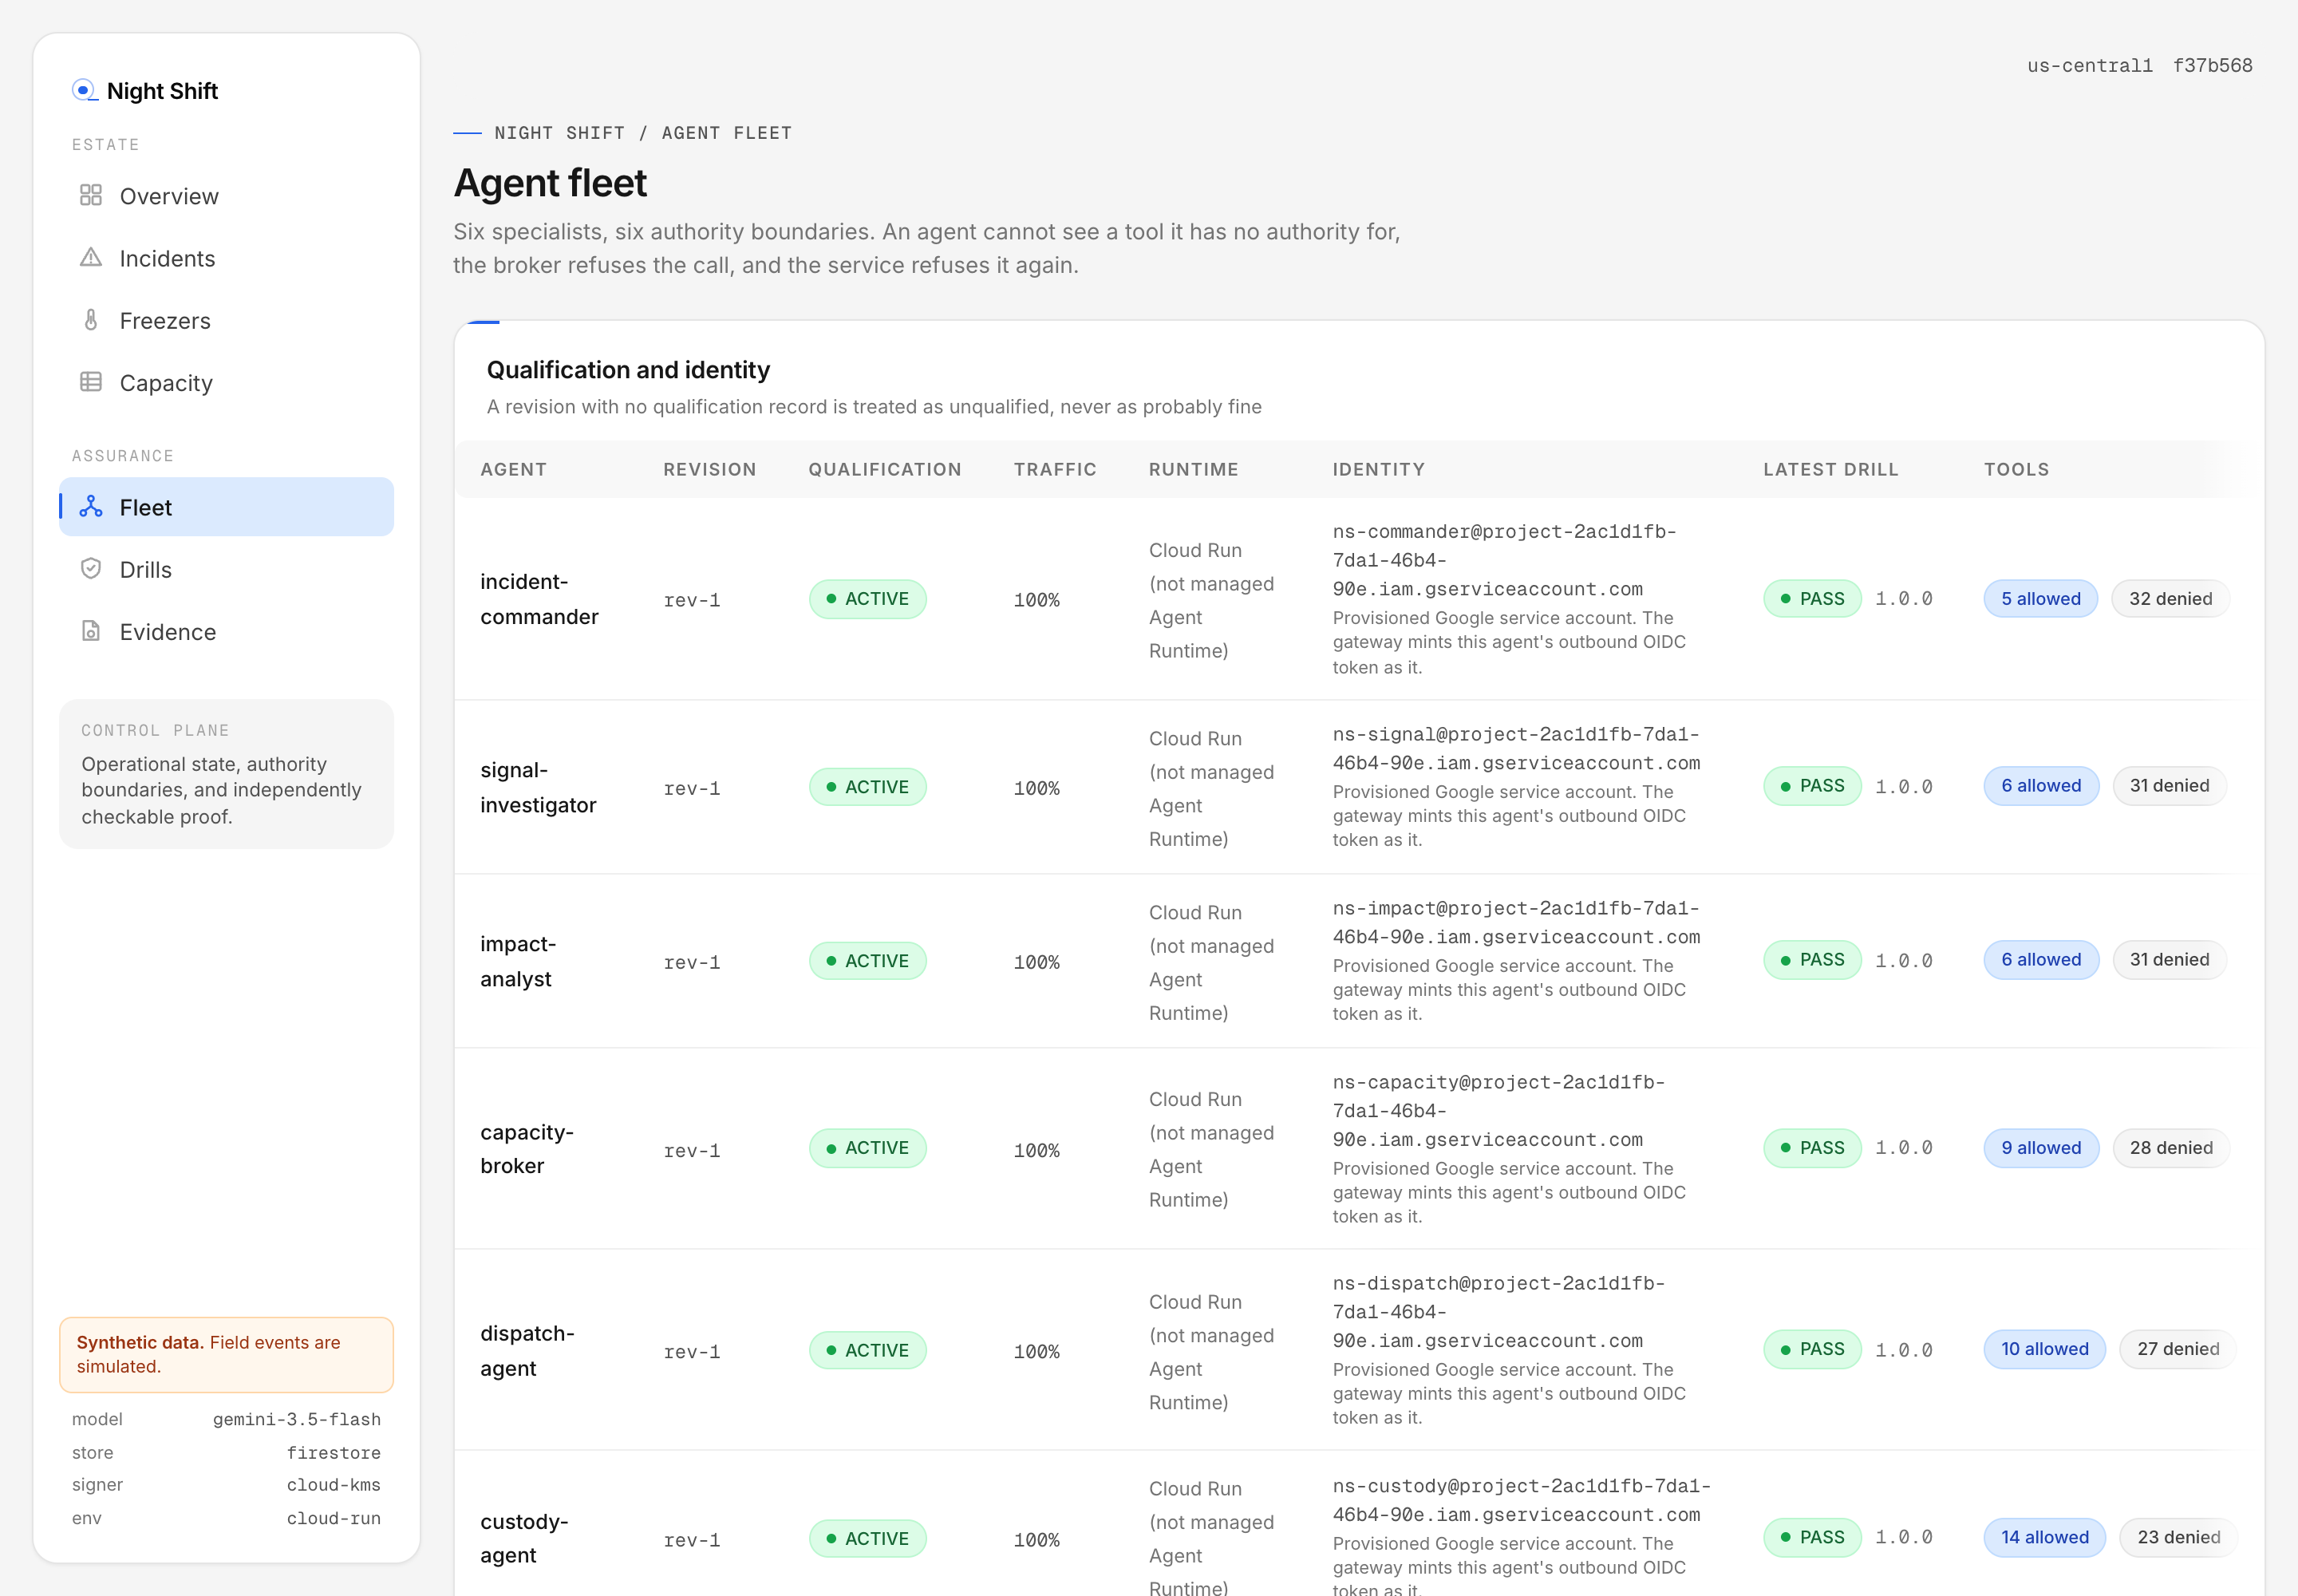This screenshot has height=1596, width=2298.
Task: Navigate to Capacity page
Action: point(227,383)
